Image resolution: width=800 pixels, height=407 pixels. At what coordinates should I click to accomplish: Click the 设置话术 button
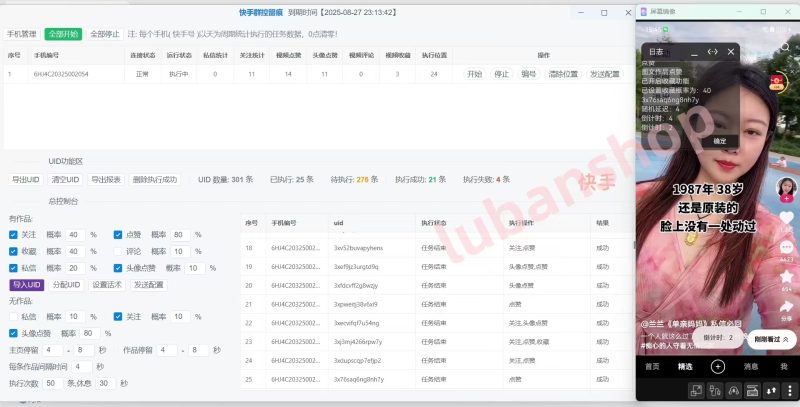(107, 285)
